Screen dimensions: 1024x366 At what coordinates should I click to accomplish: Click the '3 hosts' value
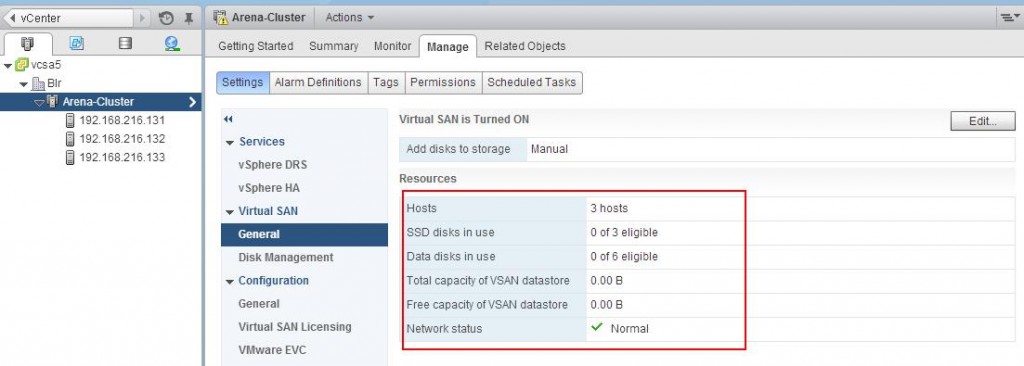click(609, 208)
